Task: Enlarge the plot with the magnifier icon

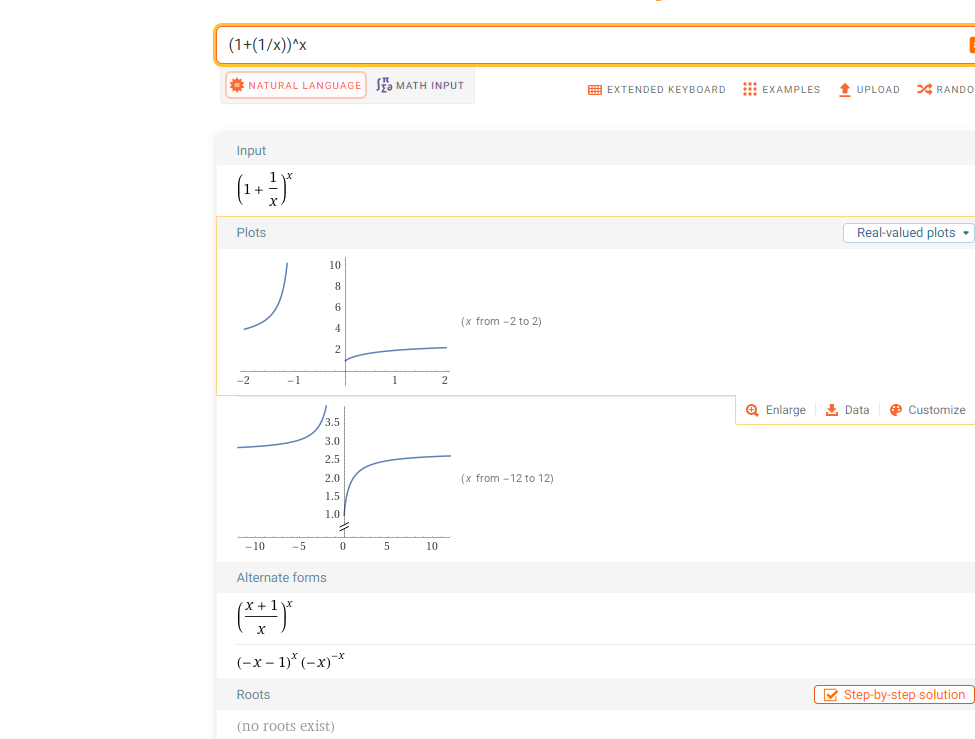Action: [x=752, y=410]
